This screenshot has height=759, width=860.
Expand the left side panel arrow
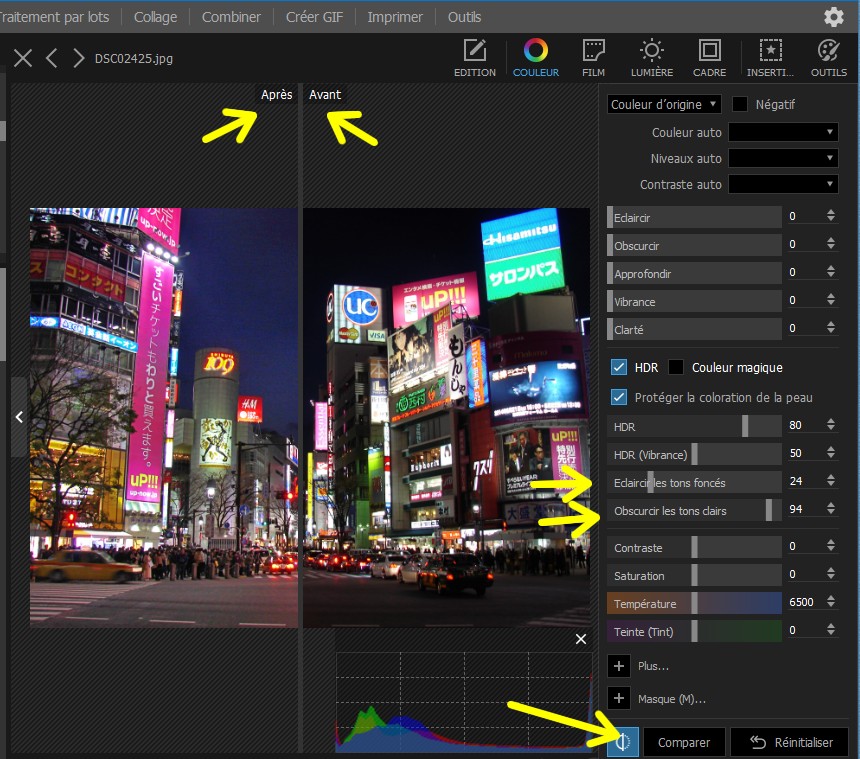pyautogui.click(x=19, y=417)
